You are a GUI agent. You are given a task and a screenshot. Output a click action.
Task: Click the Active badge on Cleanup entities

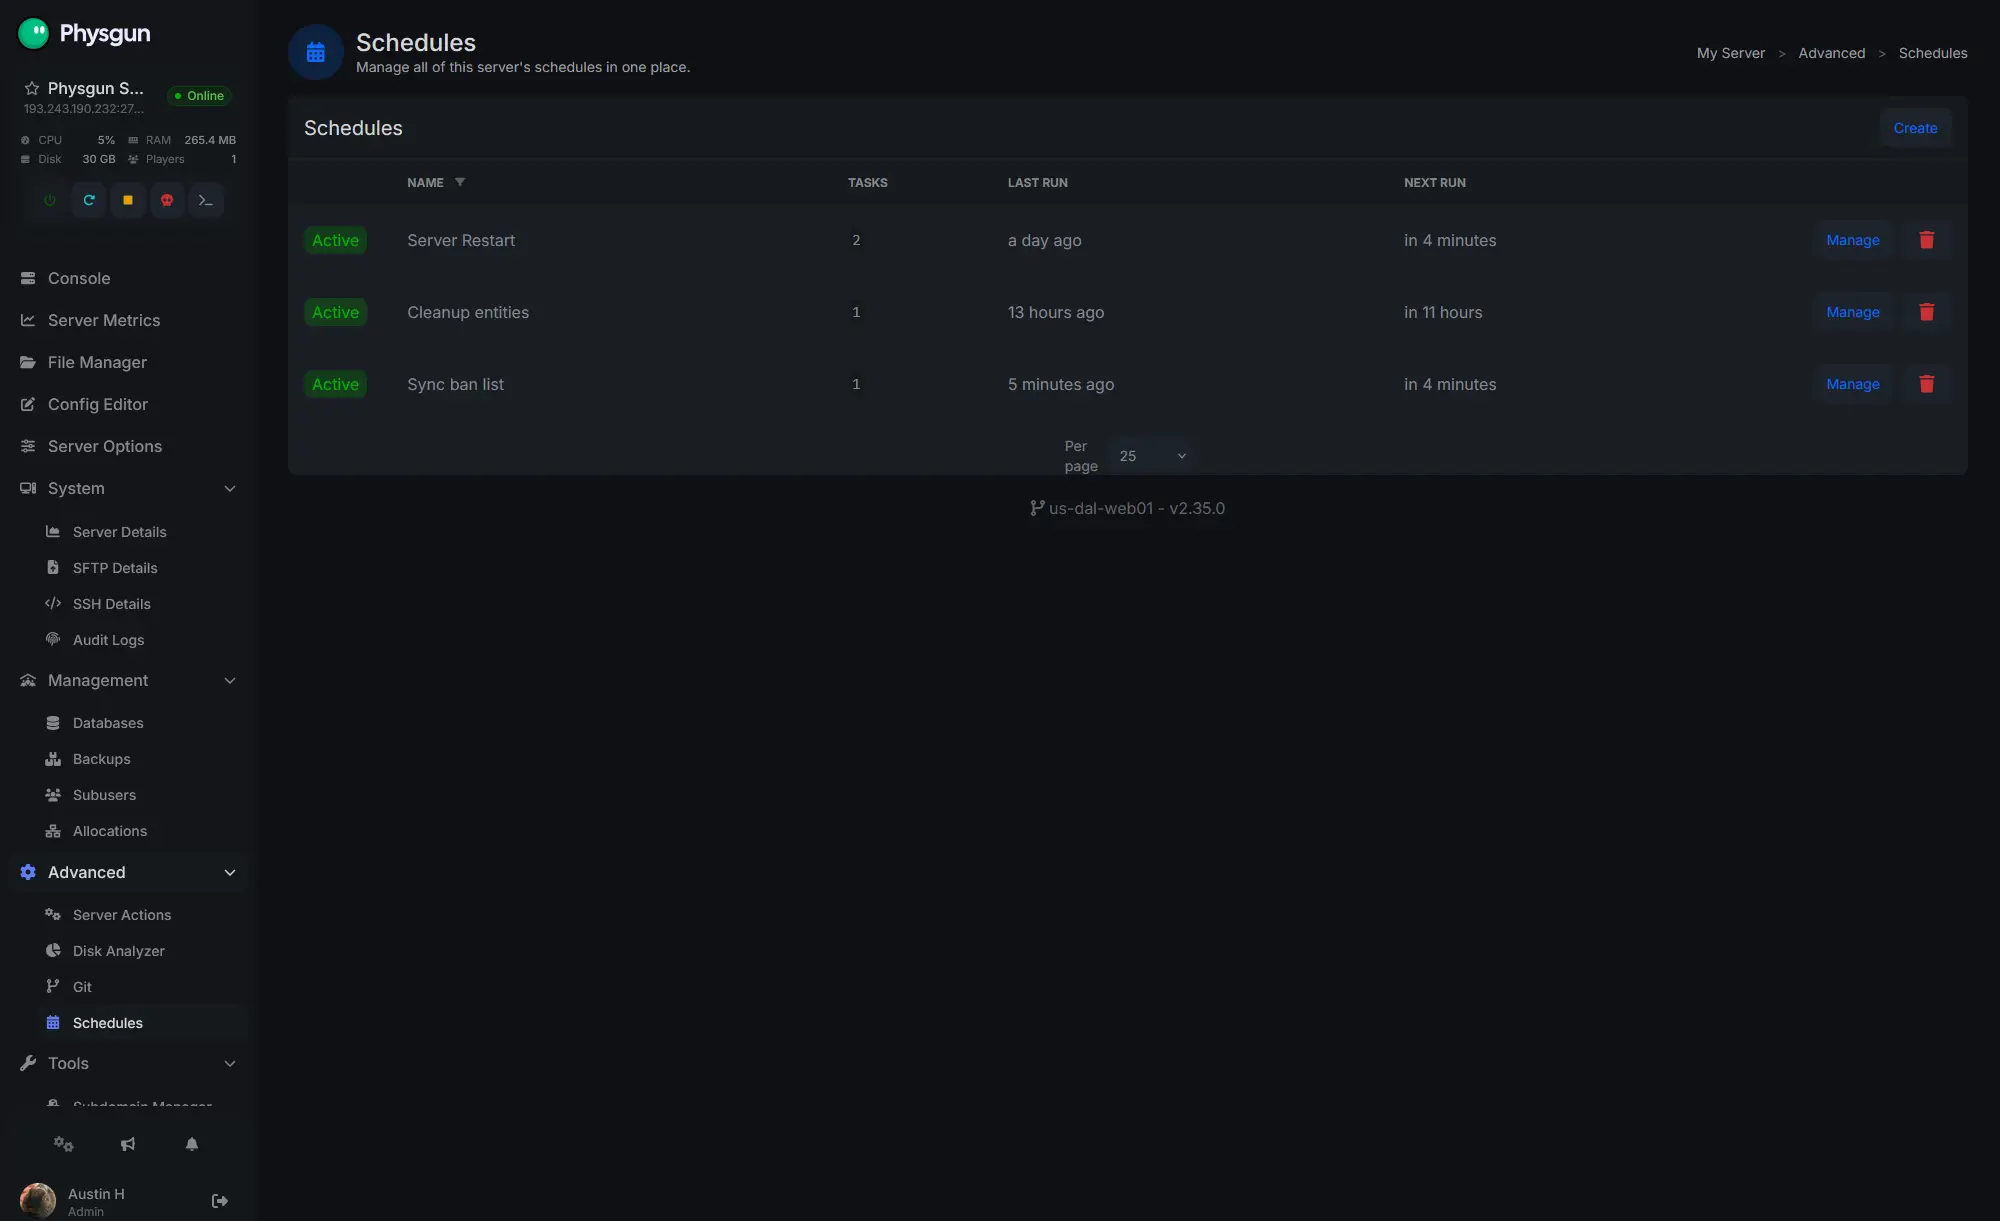point(335,312)
